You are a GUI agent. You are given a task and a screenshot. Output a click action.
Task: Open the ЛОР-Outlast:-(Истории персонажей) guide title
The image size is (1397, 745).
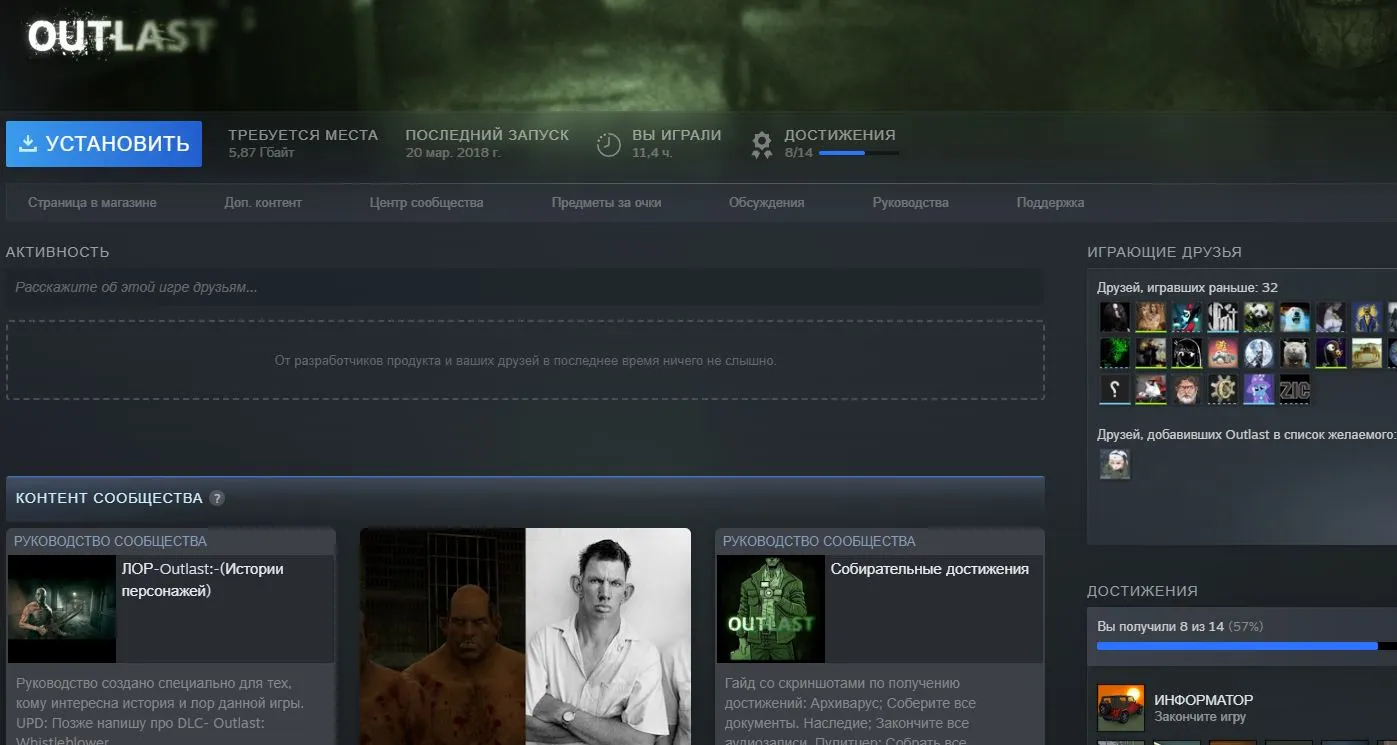coord(203,580)
